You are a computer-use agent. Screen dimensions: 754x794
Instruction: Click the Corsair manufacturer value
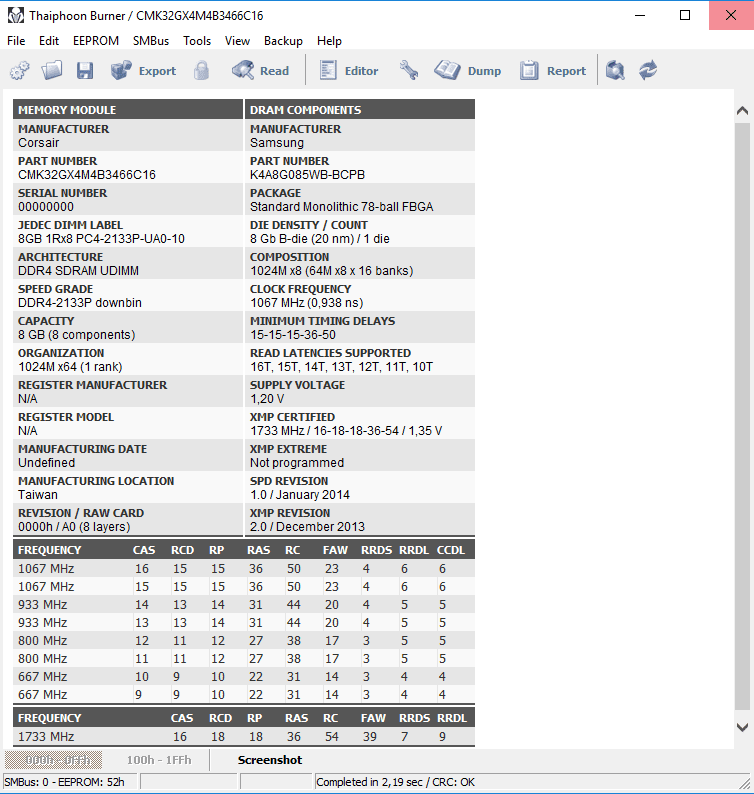(x=38, y=143)
